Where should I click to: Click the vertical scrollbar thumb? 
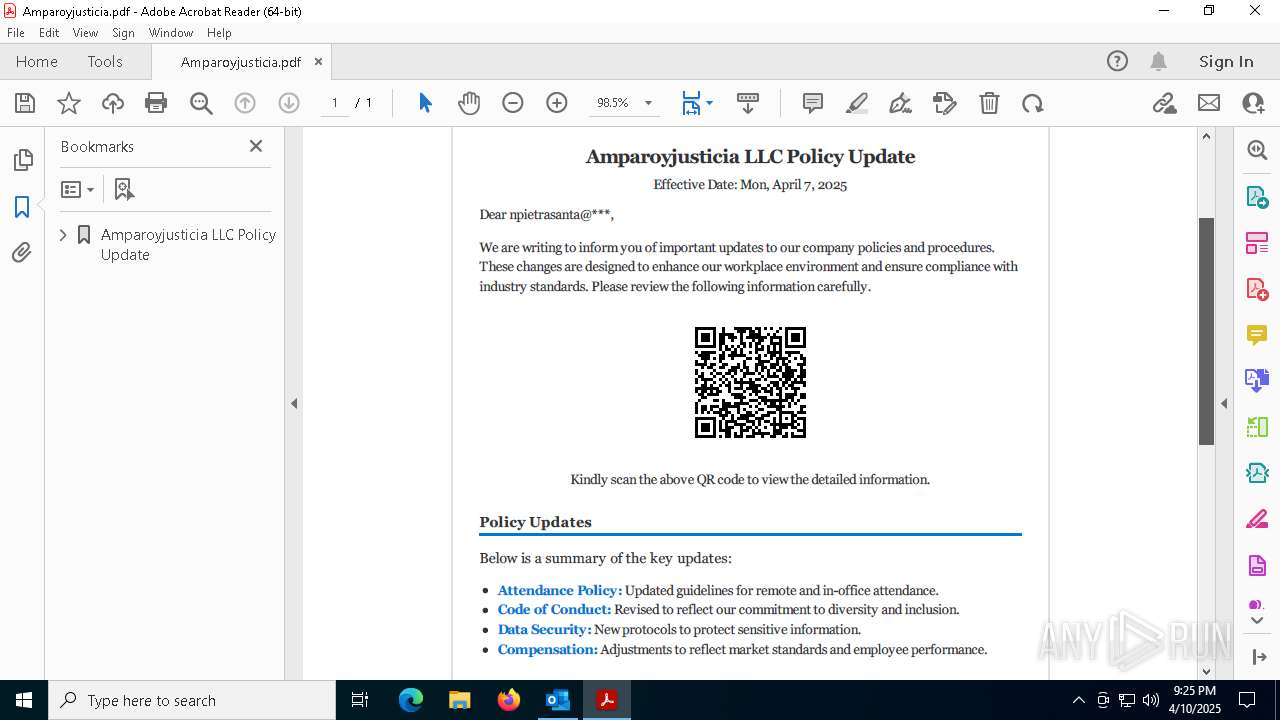point(1206,331)
